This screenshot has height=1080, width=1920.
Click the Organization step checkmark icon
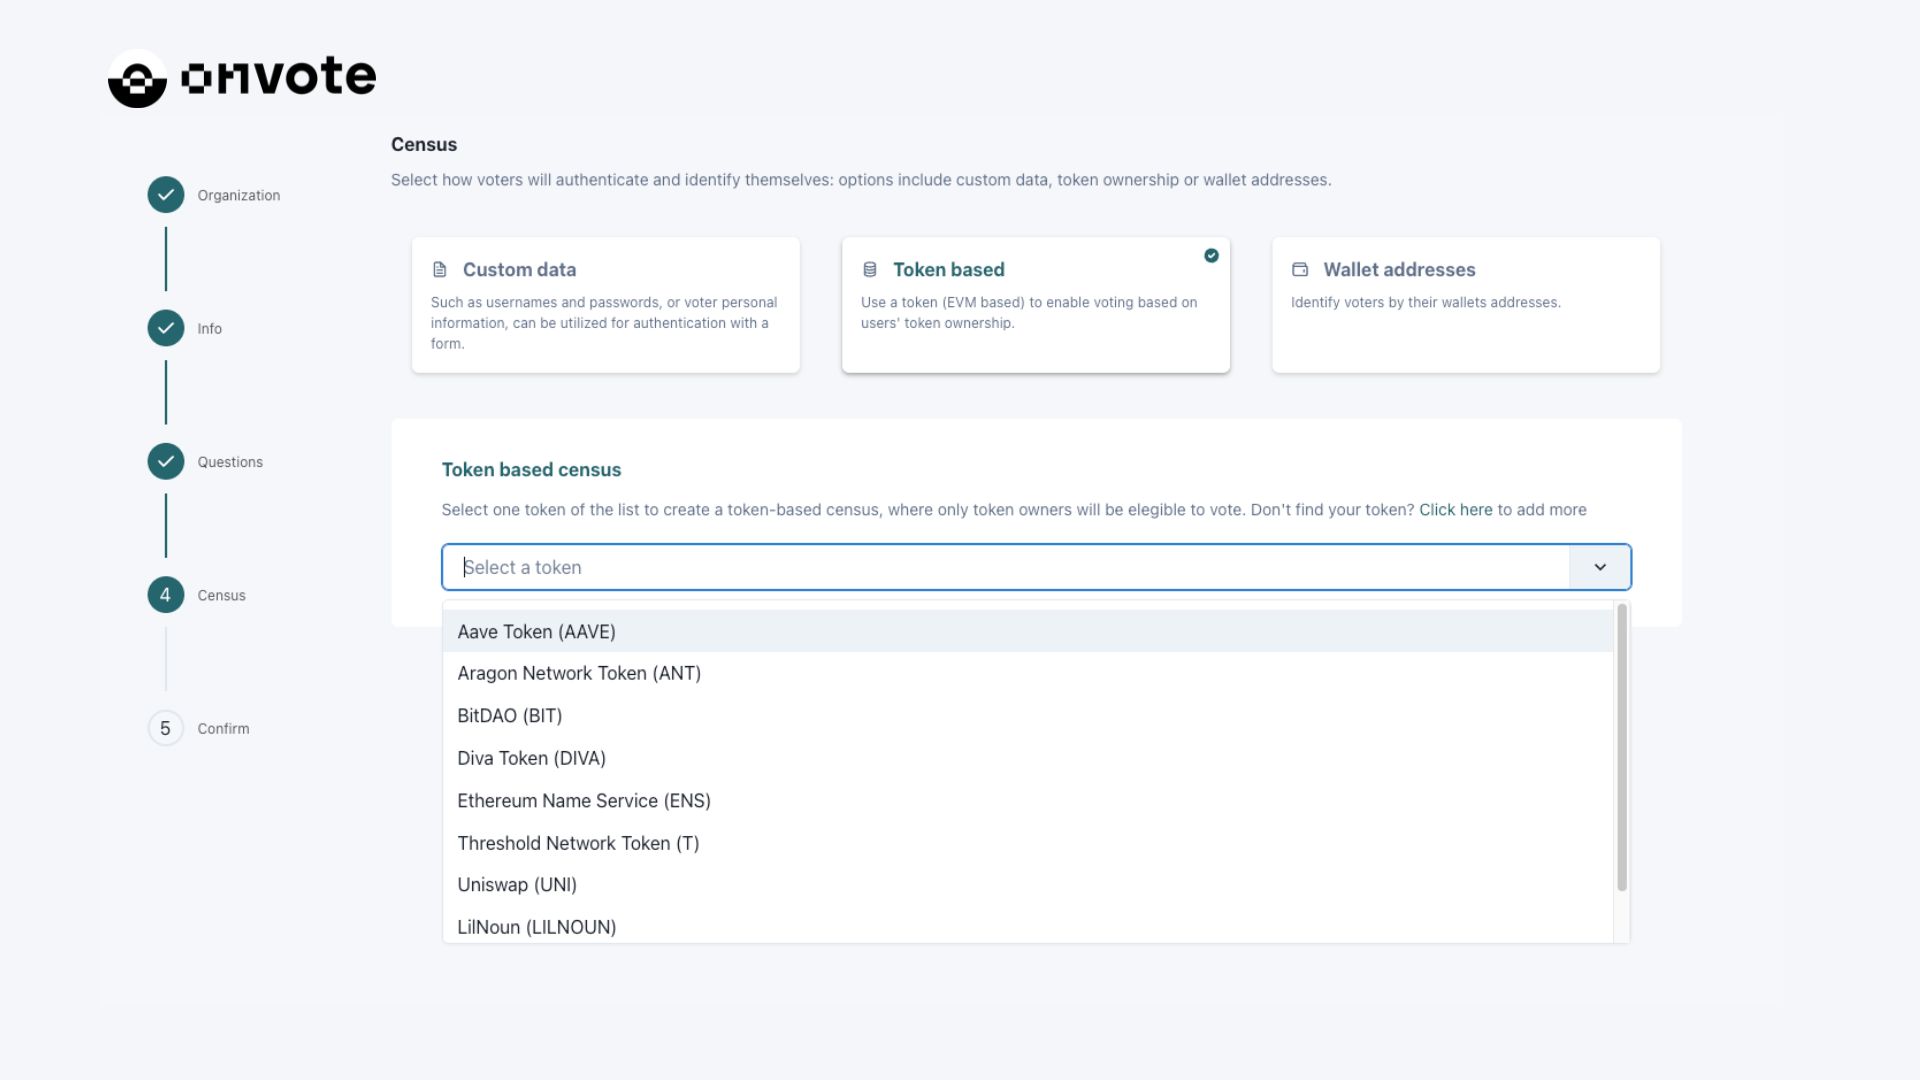(x=166, y=195)
